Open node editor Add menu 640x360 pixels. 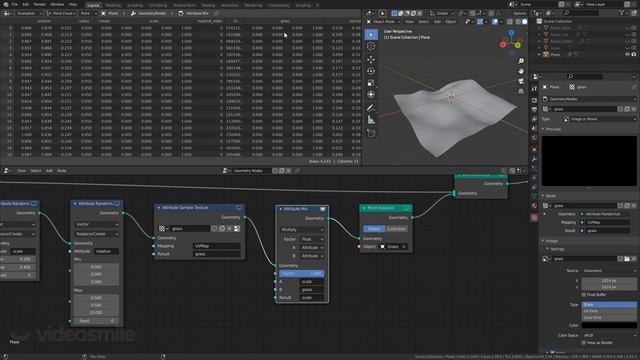pos(49,171)
